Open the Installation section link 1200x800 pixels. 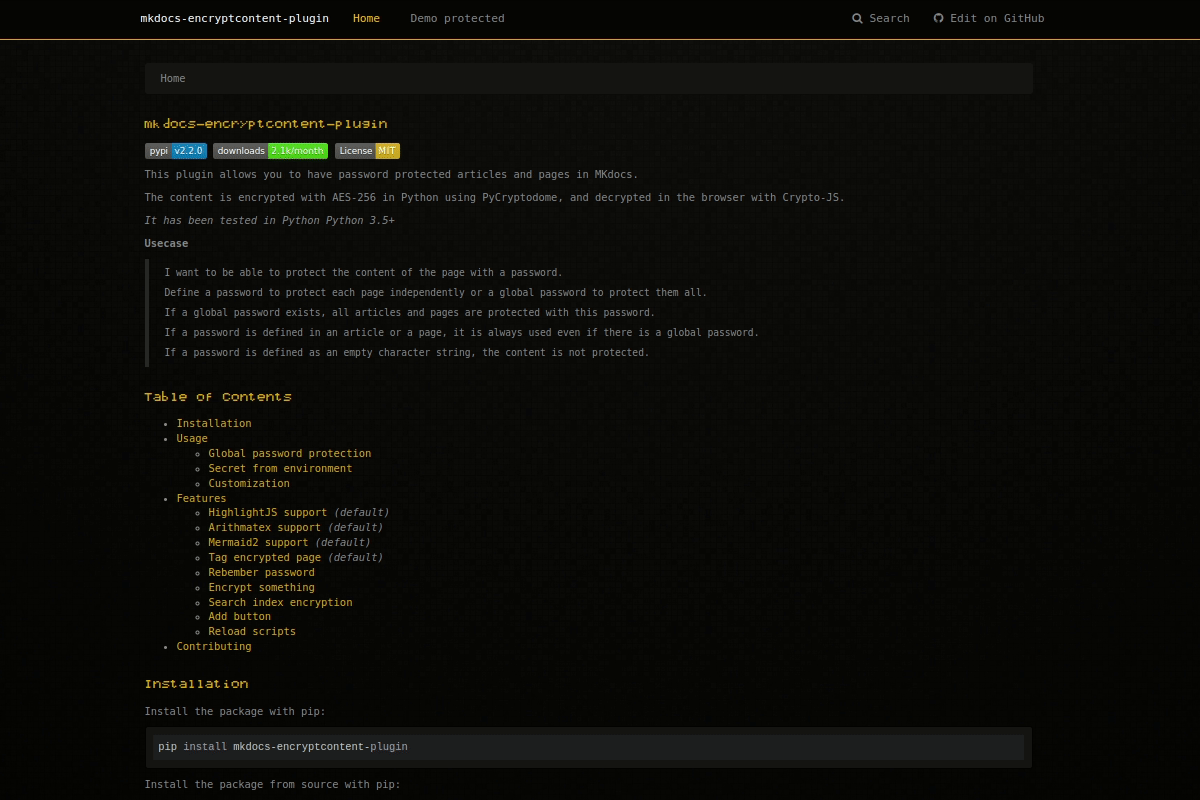[214, 423]
